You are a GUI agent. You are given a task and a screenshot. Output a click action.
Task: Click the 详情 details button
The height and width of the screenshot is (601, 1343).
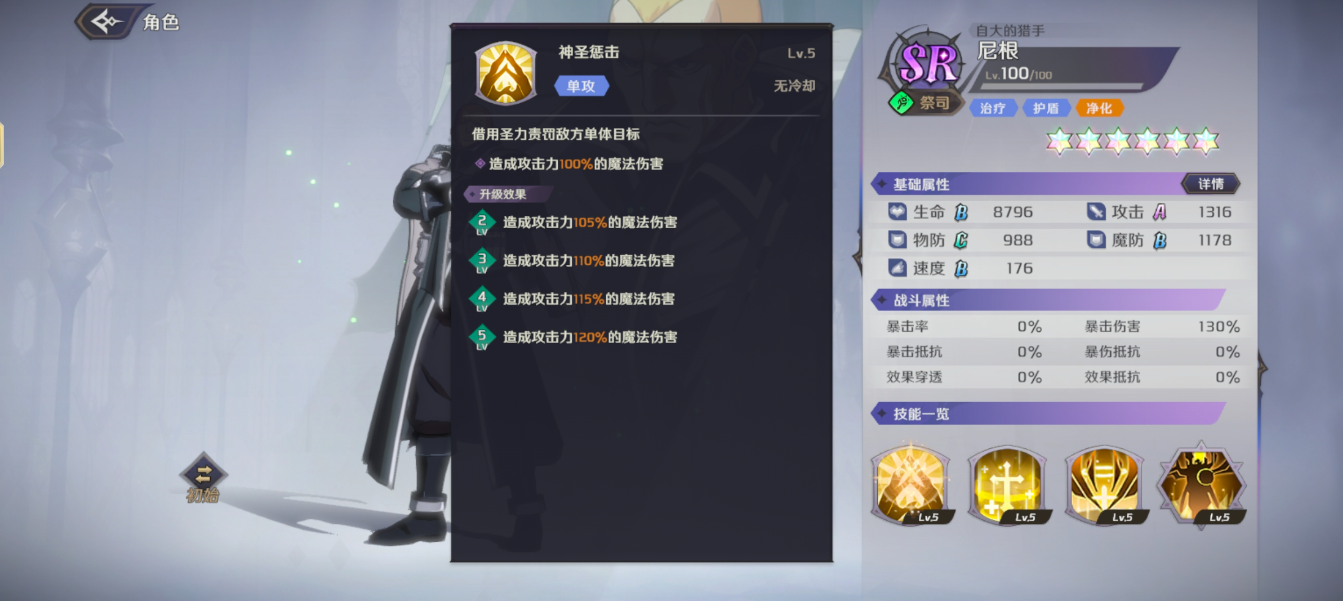click(x=1210, y=184)
